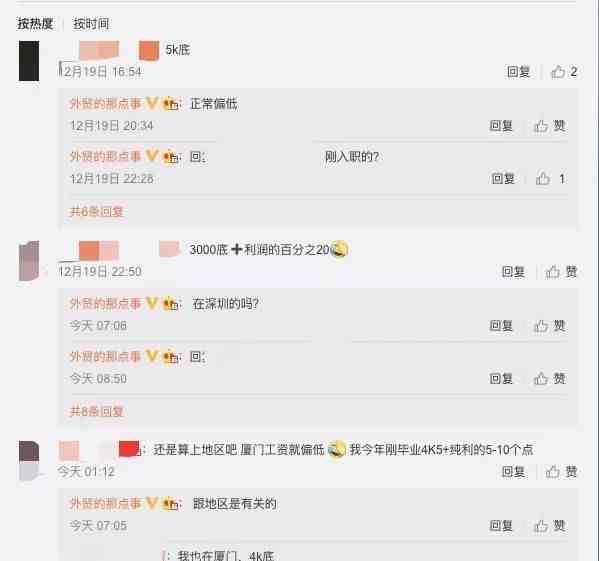The image size is (599, 561).
Task: Like the 今天 08:50 reply thumbs-up
Action: 550,378
